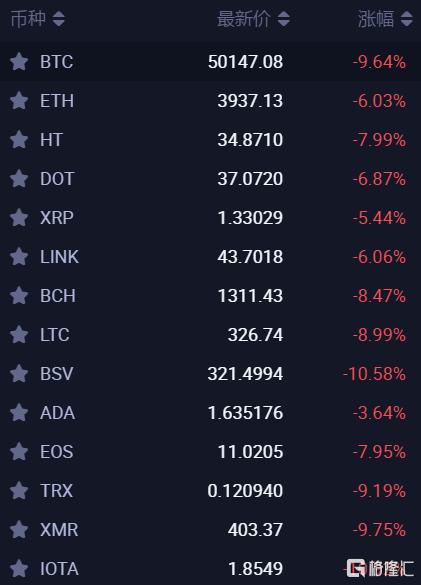Star the IOTA coin row

(19, 569)
